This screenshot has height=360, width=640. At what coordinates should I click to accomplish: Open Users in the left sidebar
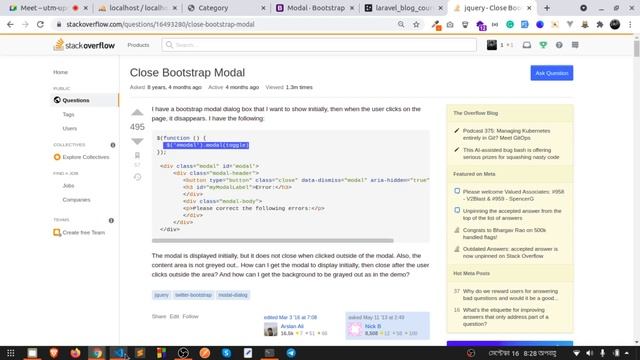point(70,128)
